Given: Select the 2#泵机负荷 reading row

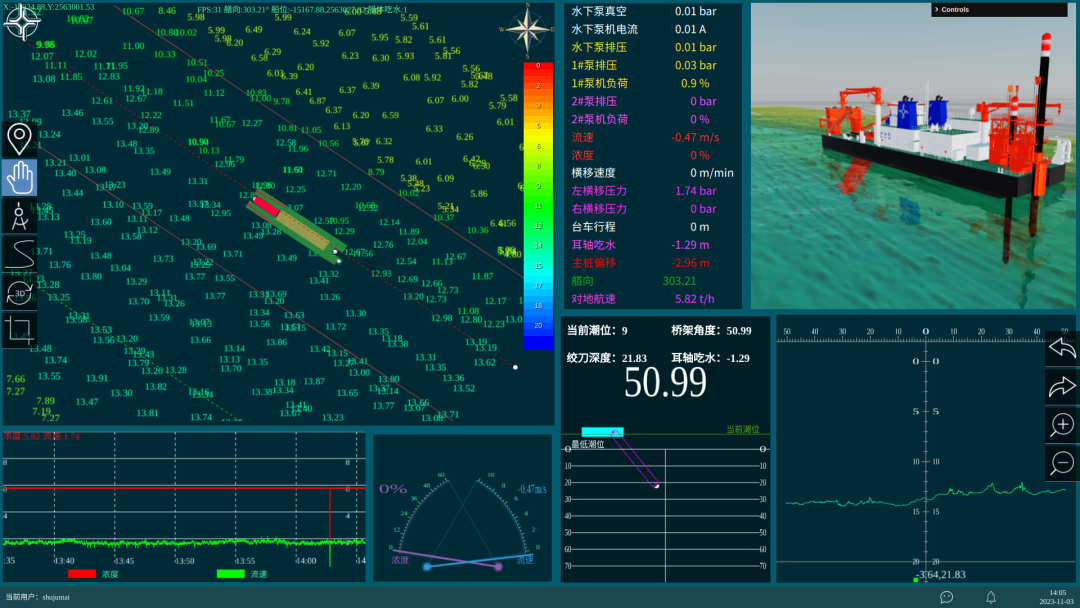Looking at the screenshot, I should coord(652,119).
